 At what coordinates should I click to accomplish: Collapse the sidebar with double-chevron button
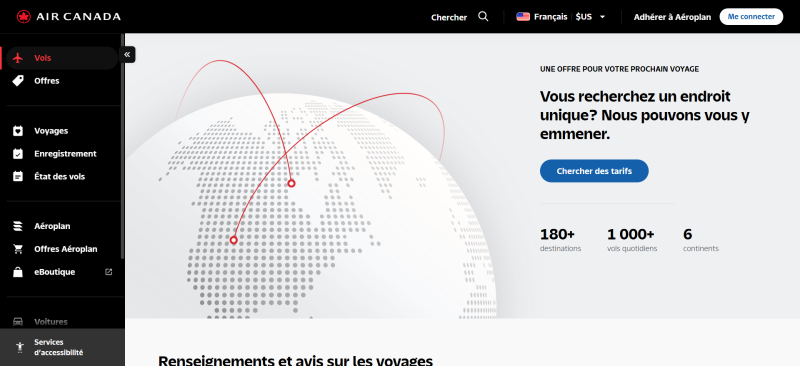(x=127, y=55)
